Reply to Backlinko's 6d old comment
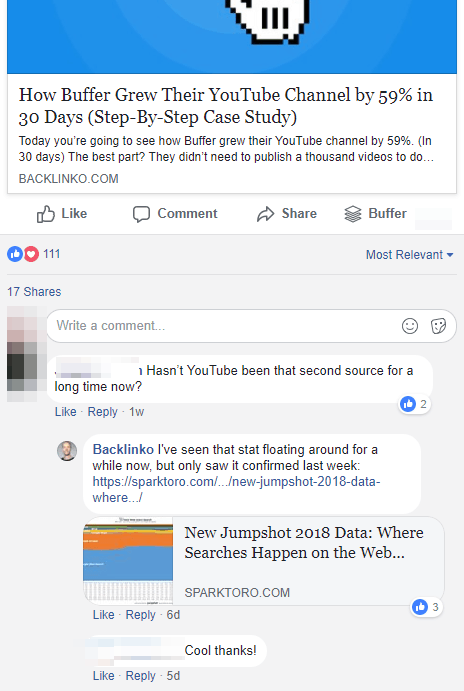 pos(141,615)
